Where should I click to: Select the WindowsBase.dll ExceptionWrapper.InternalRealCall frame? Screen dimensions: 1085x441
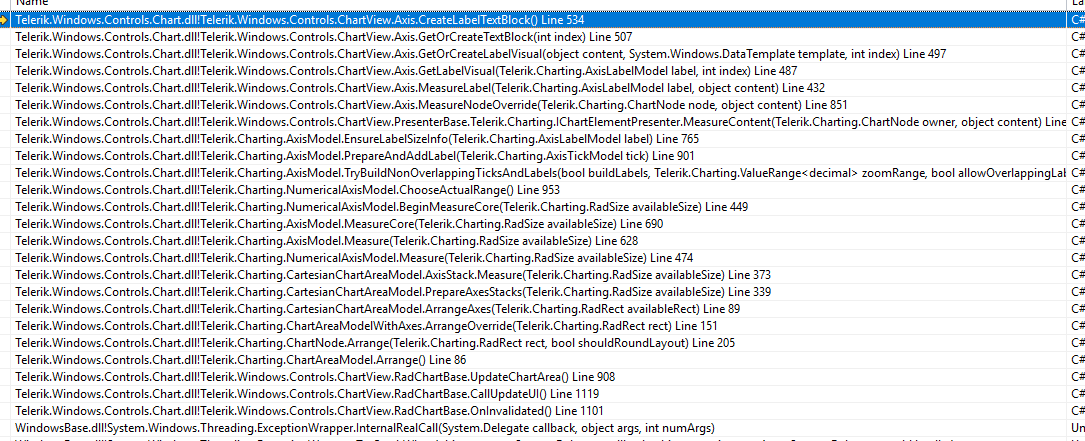540,427
